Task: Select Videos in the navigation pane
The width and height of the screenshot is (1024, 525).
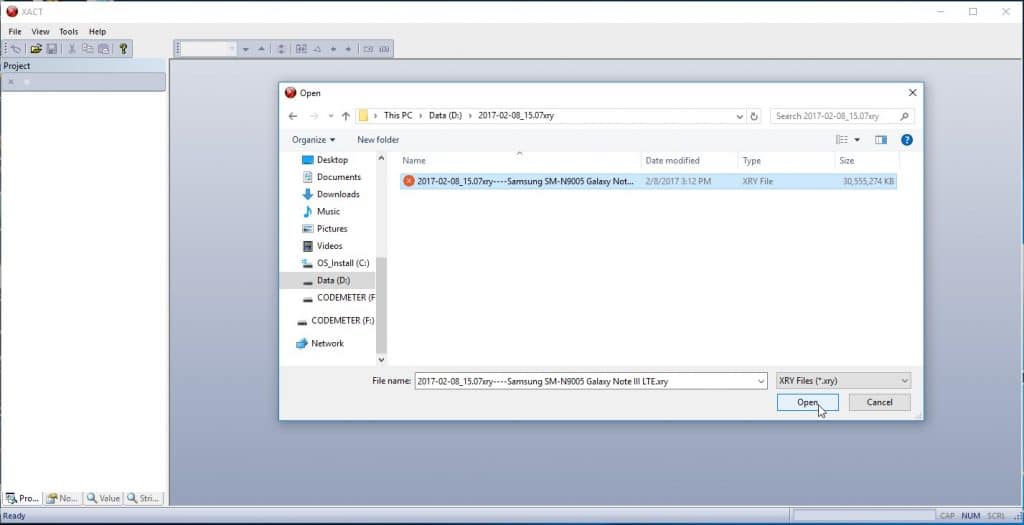Action: tap(322, 246)
